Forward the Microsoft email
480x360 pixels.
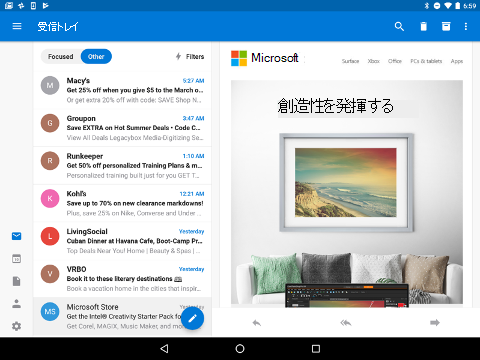click(x=435, y=323)
